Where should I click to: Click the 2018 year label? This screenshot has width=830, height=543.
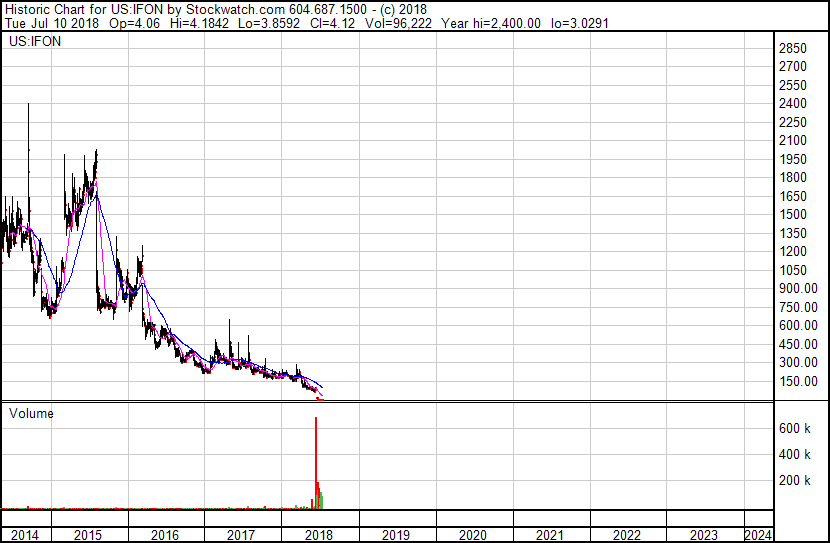coord(318,535)
